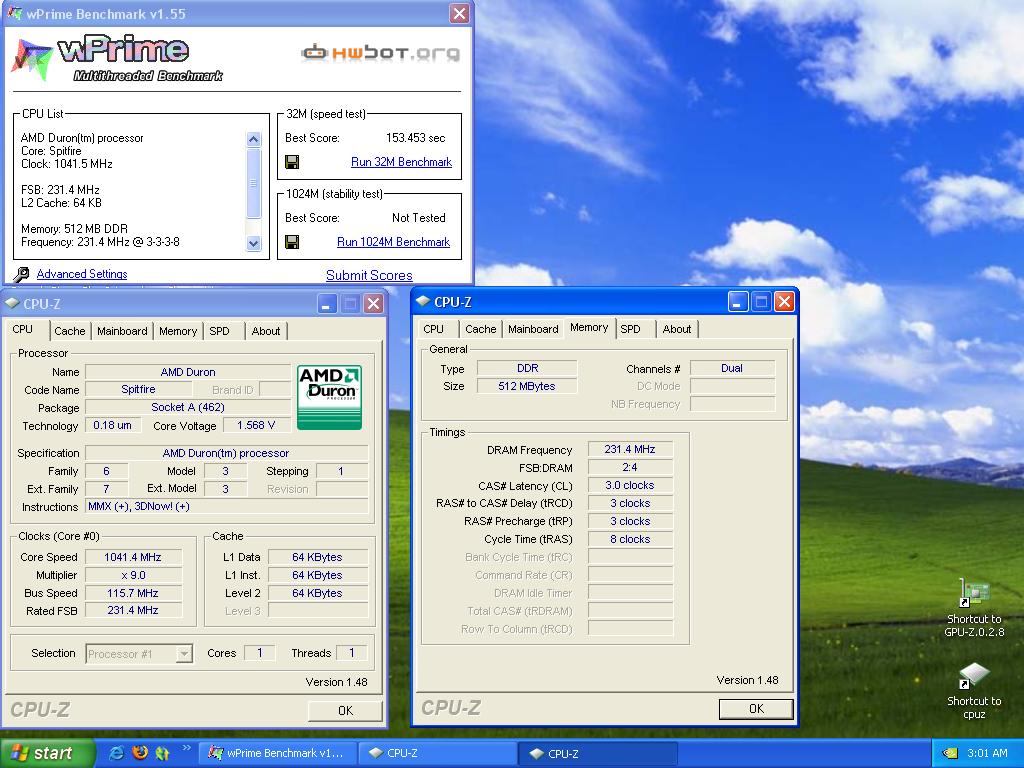Activate first CPU-Z taskbar button
Image resolution: width=1024 pixels, height=768 pixels.
click(x=438, y=754)
